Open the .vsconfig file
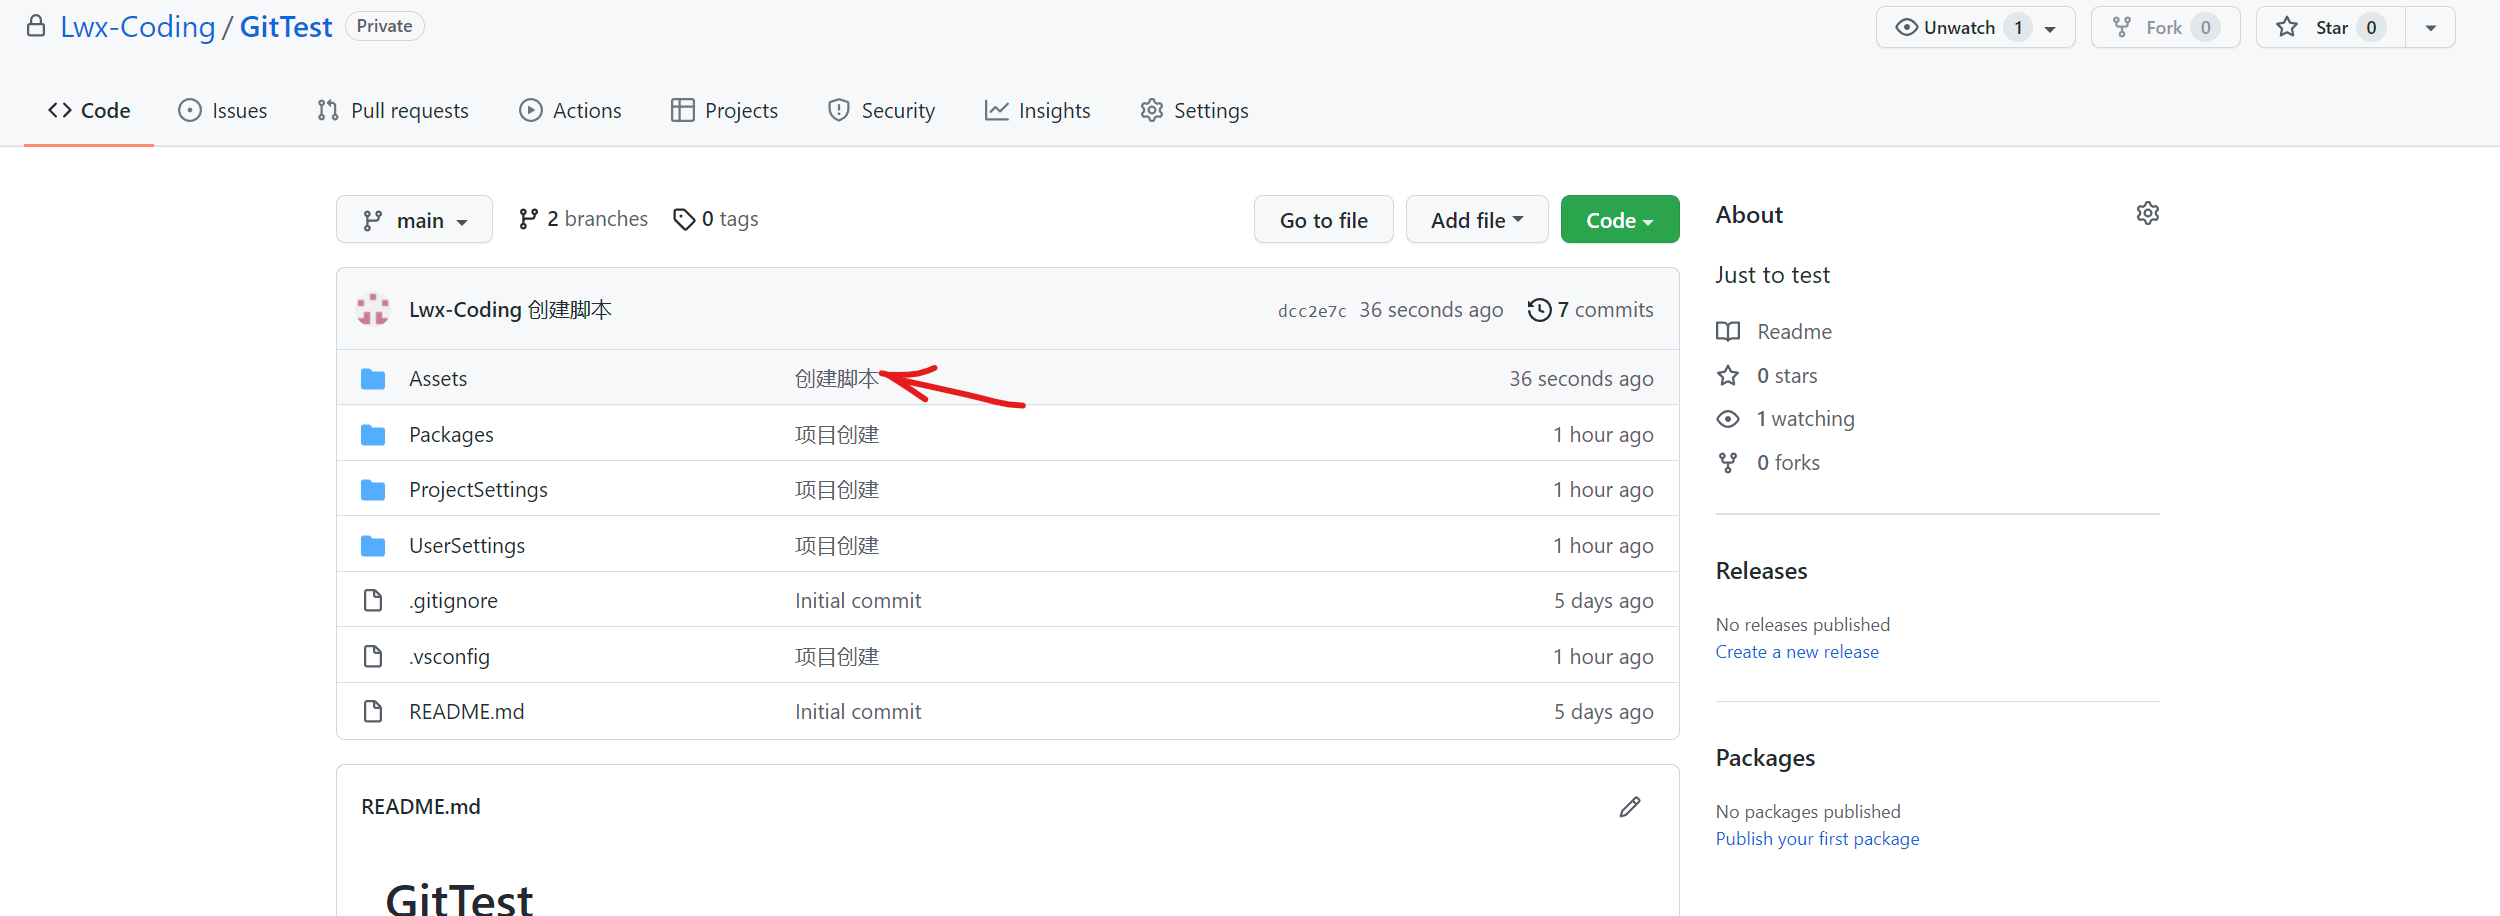The height and width of the screenshot is (916, 2500). (449, 656)
